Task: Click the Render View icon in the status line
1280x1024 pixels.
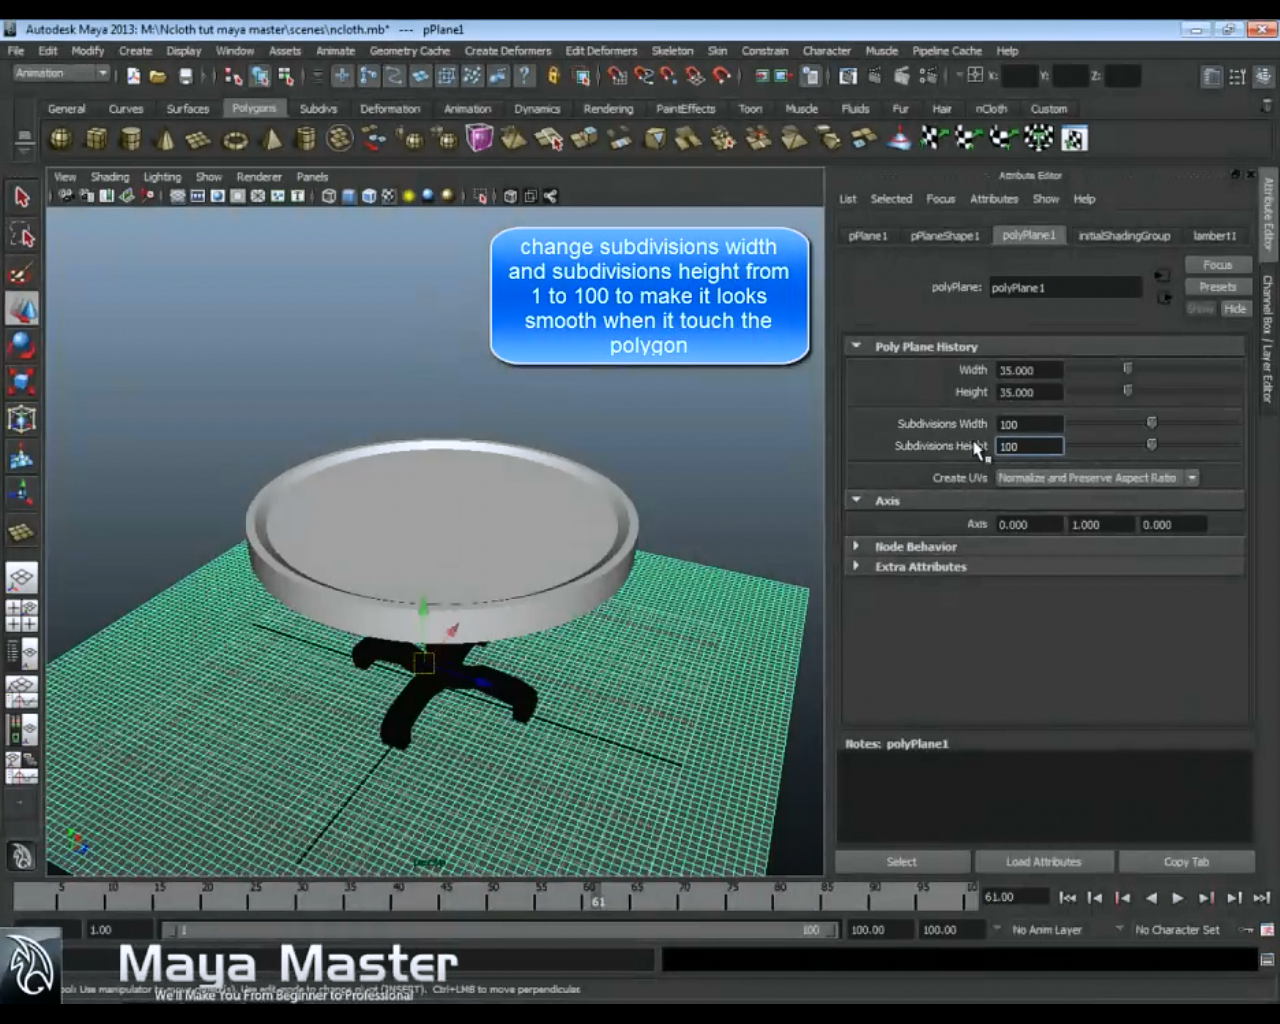Action: 849,75
